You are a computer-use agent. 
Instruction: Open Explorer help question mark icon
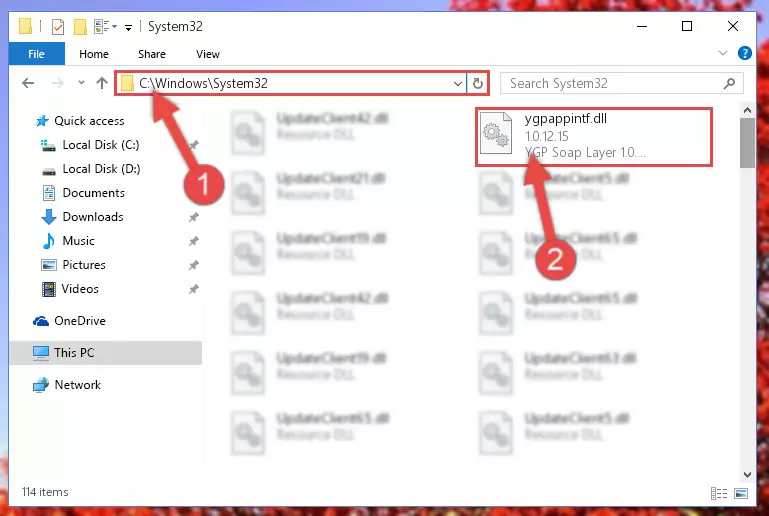coord(744,53)
